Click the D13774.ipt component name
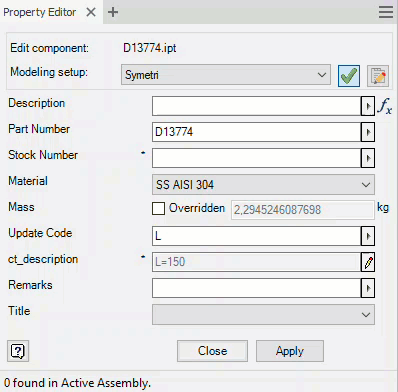This screenshot has height=392, width=398. (x=150, y=48)
